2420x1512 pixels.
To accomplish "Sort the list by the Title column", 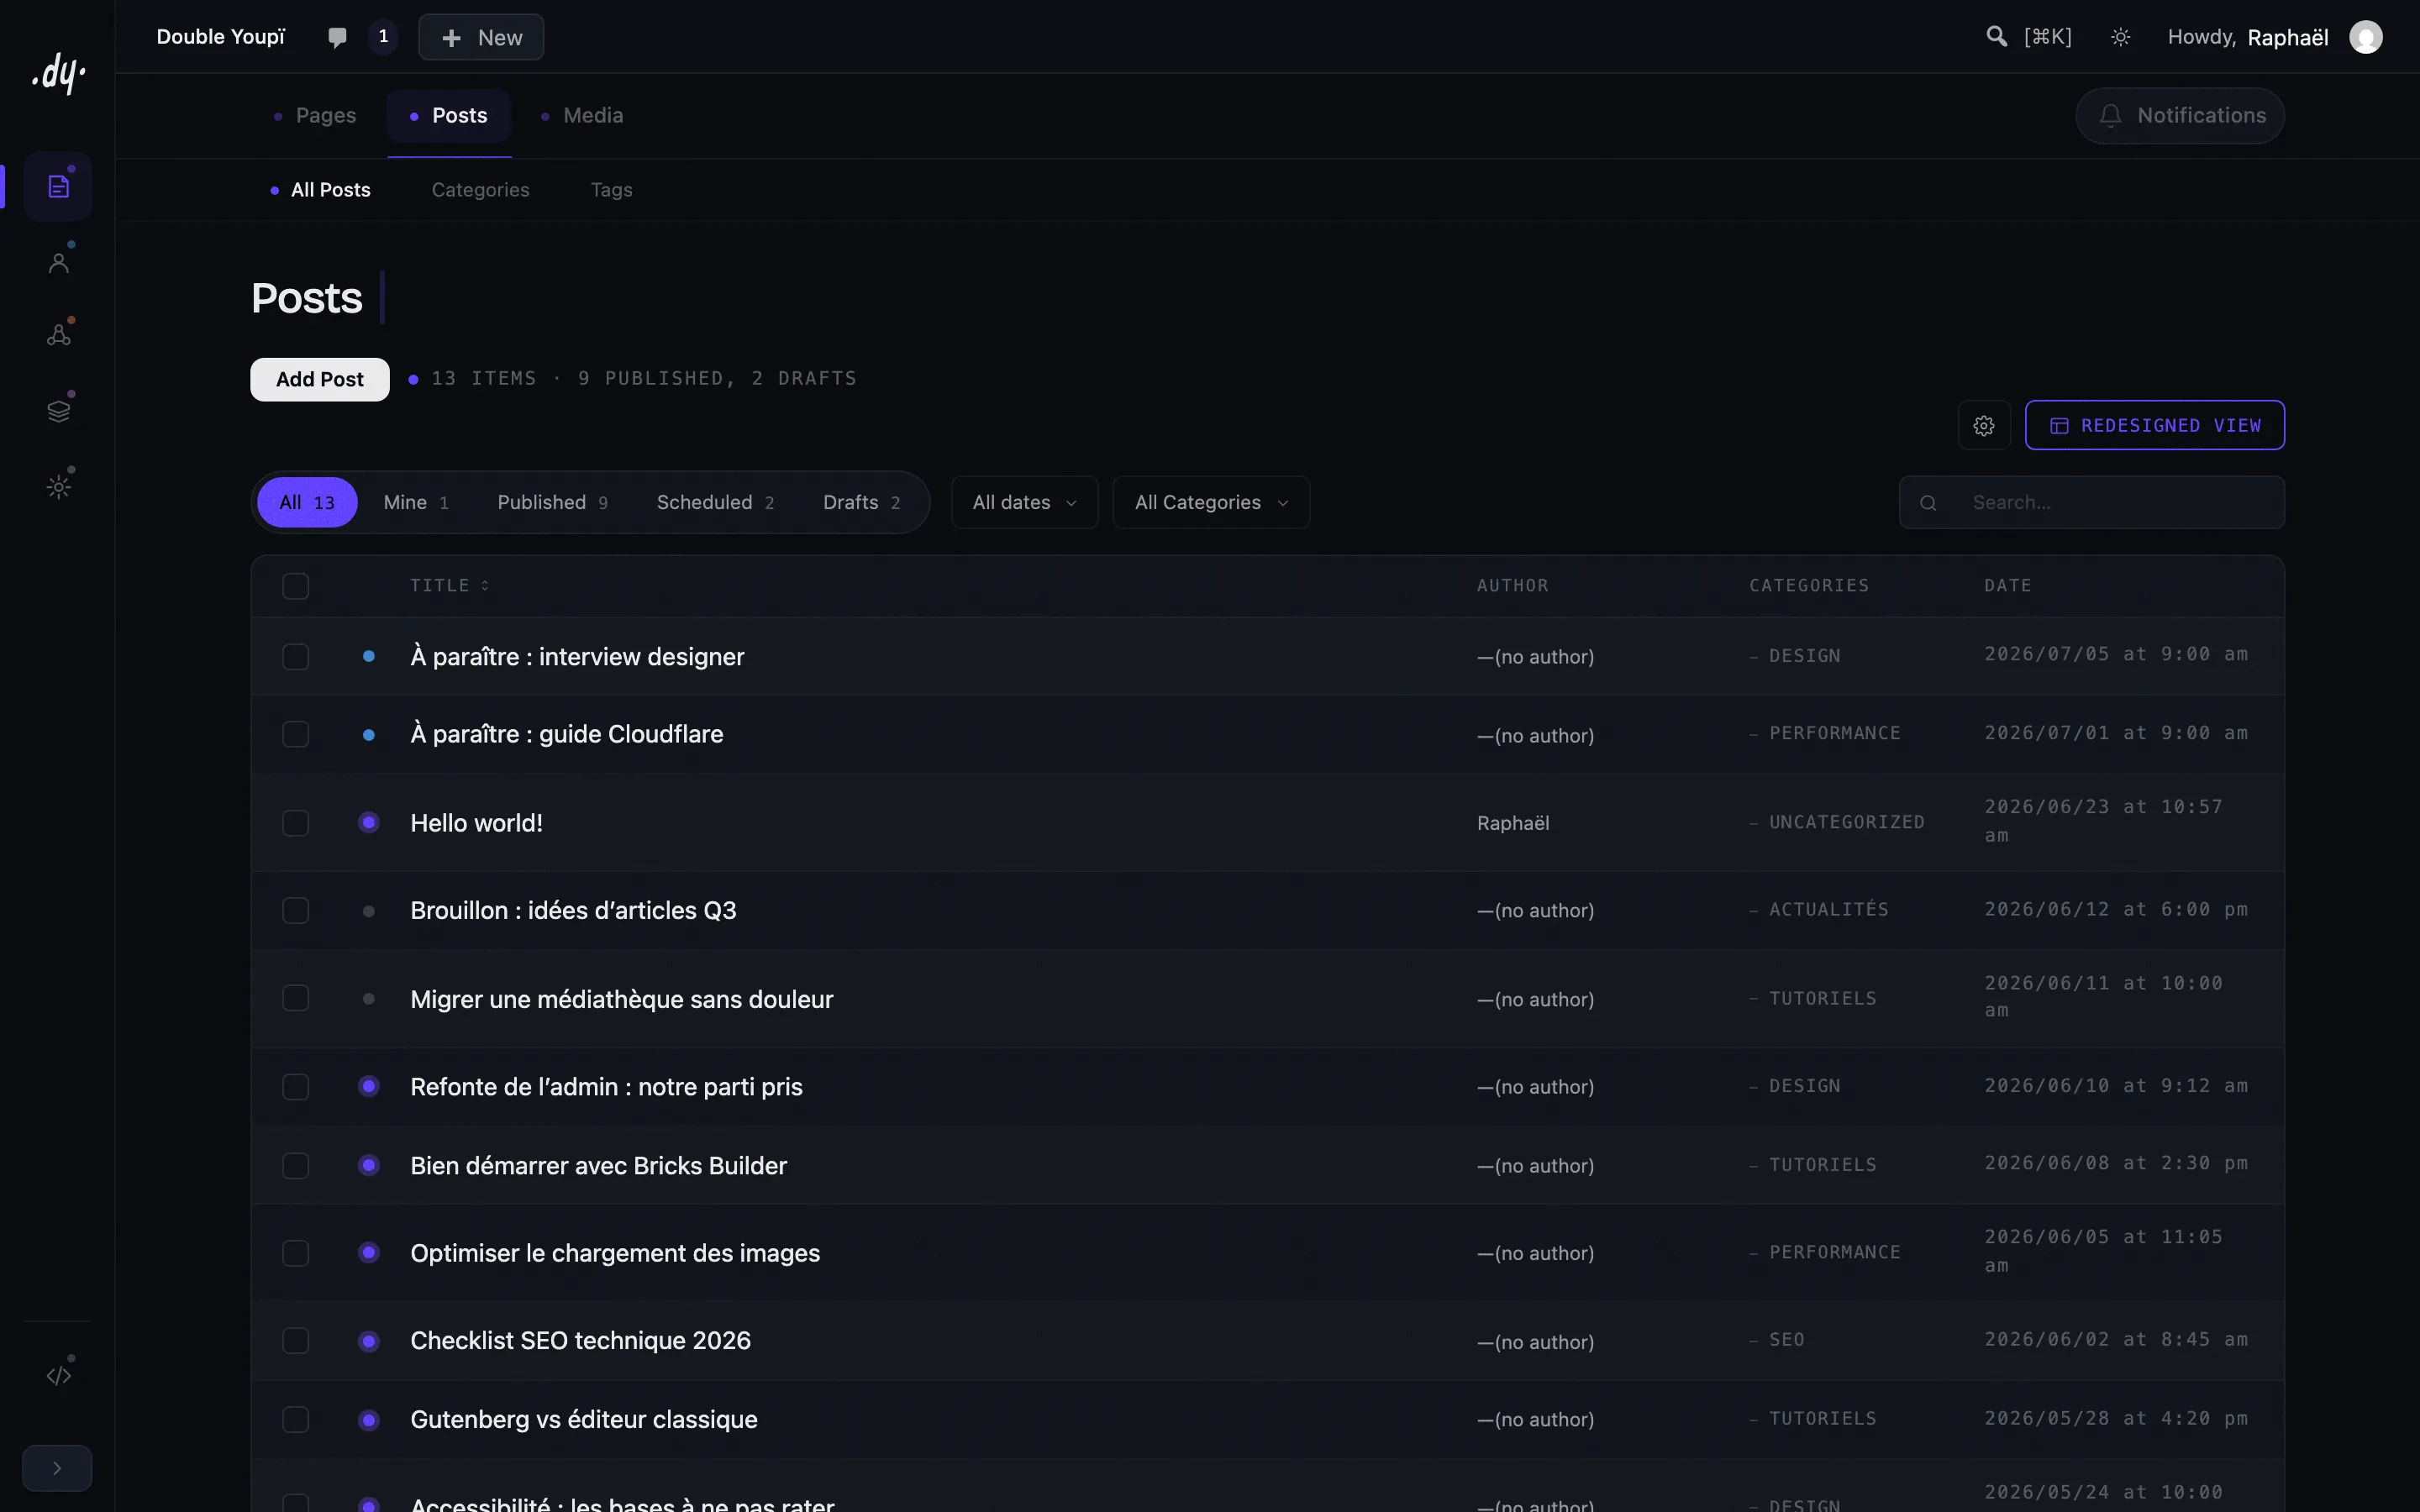I will point(449,586).
